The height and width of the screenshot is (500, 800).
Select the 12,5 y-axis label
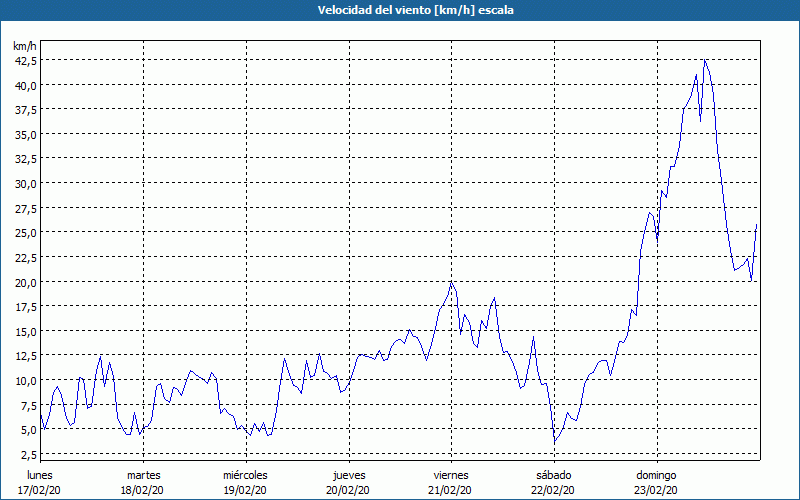(x=26, y=356)
